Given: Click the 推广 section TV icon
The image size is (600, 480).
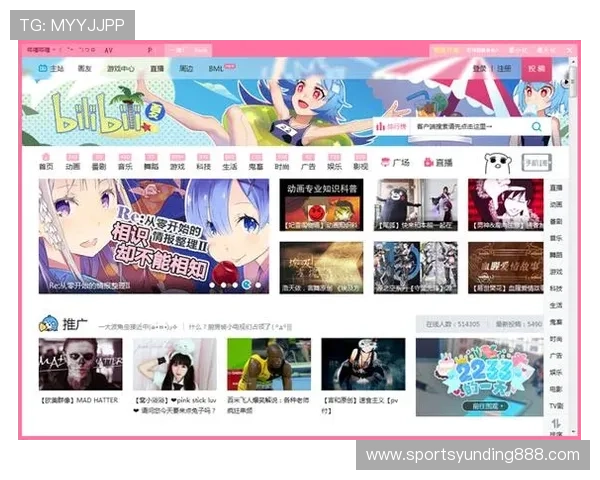Looking at the screenshot, I should tap(47, 324).
